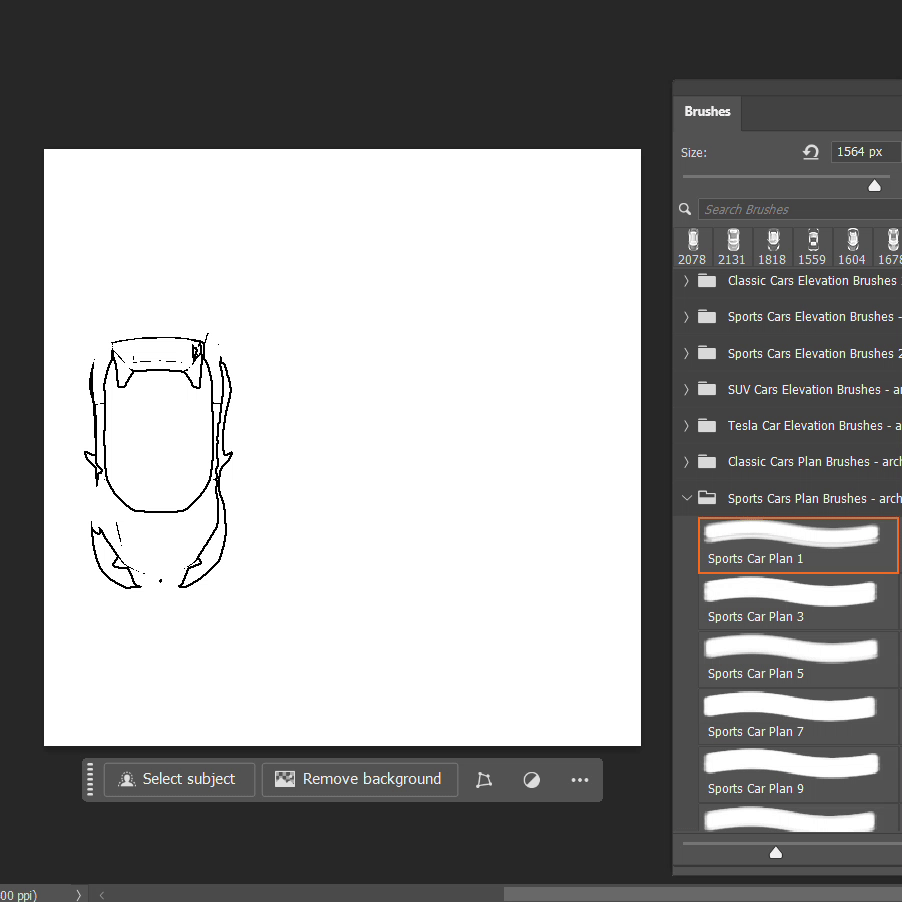The height and width of the screenshot is (902, 902).
Task: Click the search magnifier icon in Brushes
Action: coord(685,210)
